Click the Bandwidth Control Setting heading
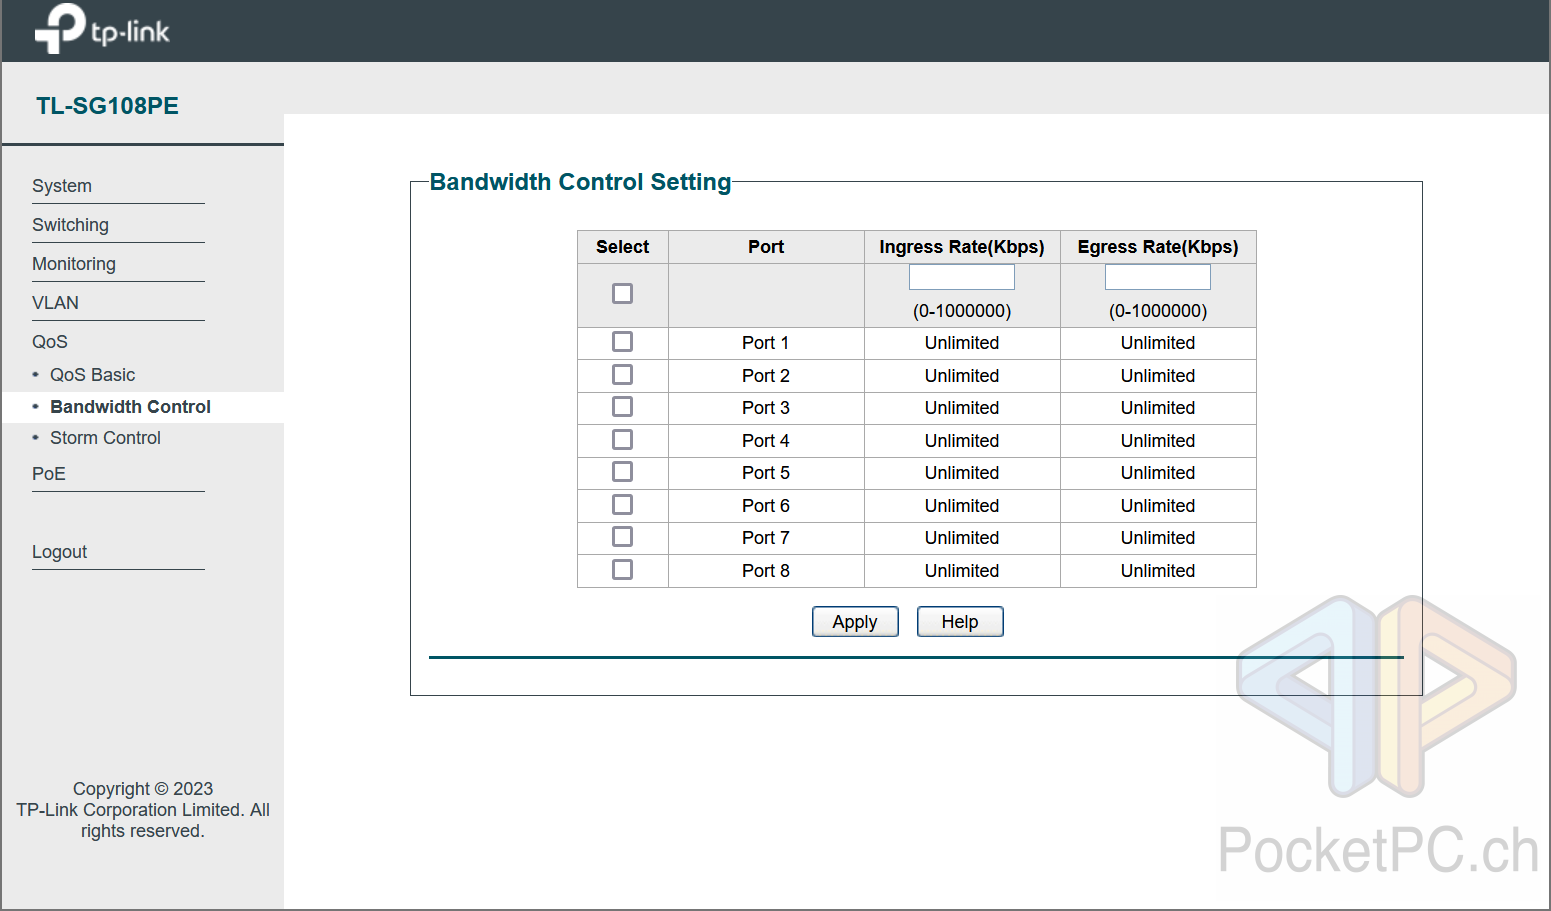The image size is (1551, 911). coord(580,182)
